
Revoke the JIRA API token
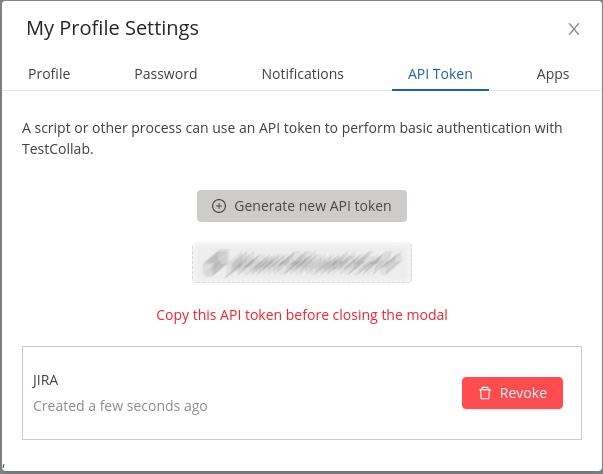pyautogui.click(x=512, y=393)
